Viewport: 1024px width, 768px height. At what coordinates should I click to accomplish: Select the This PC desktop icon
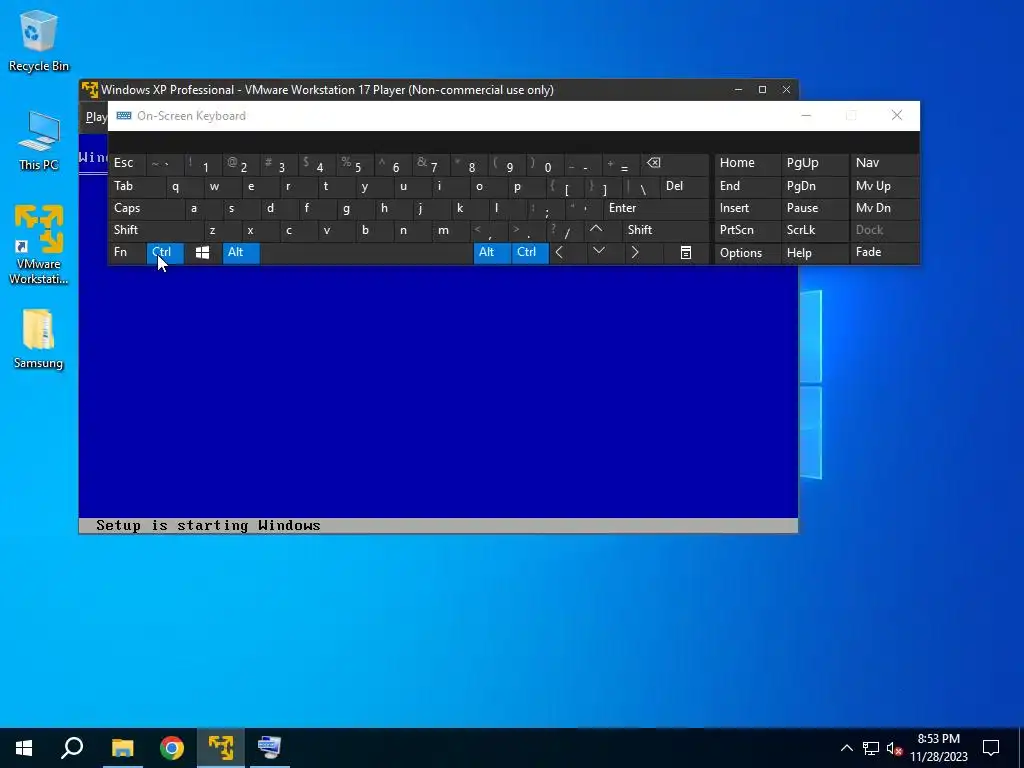39,140
